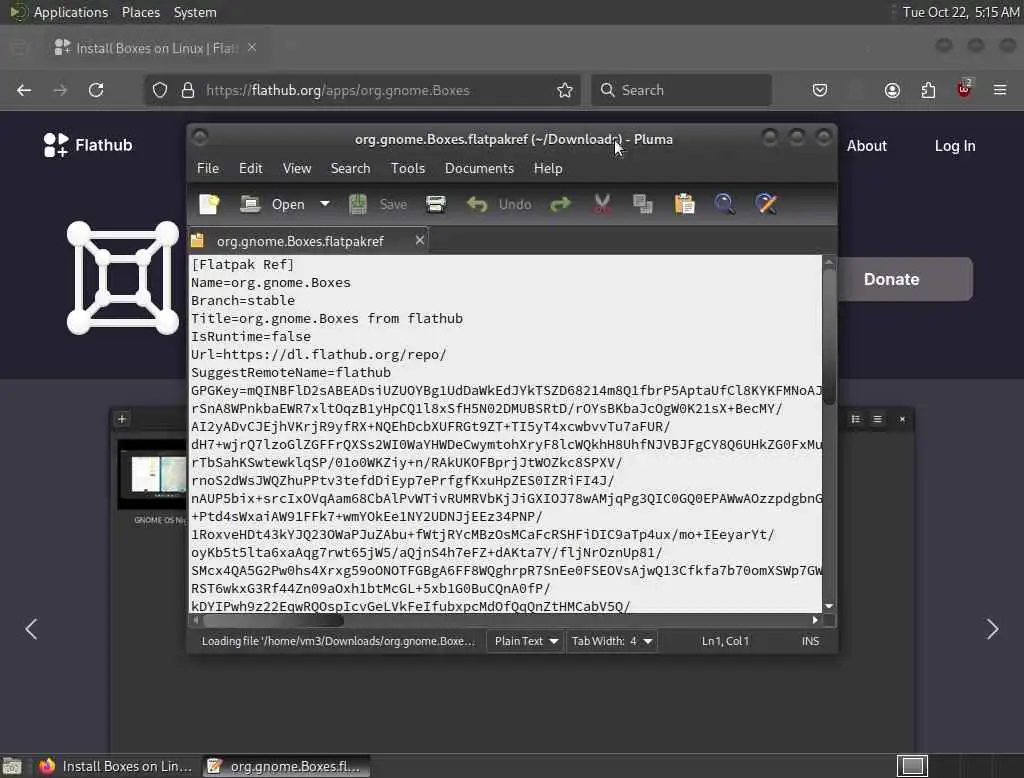Click the site padlock security icon
The width and height of the screenshot is (1024, 778).
tap(188, 90)
